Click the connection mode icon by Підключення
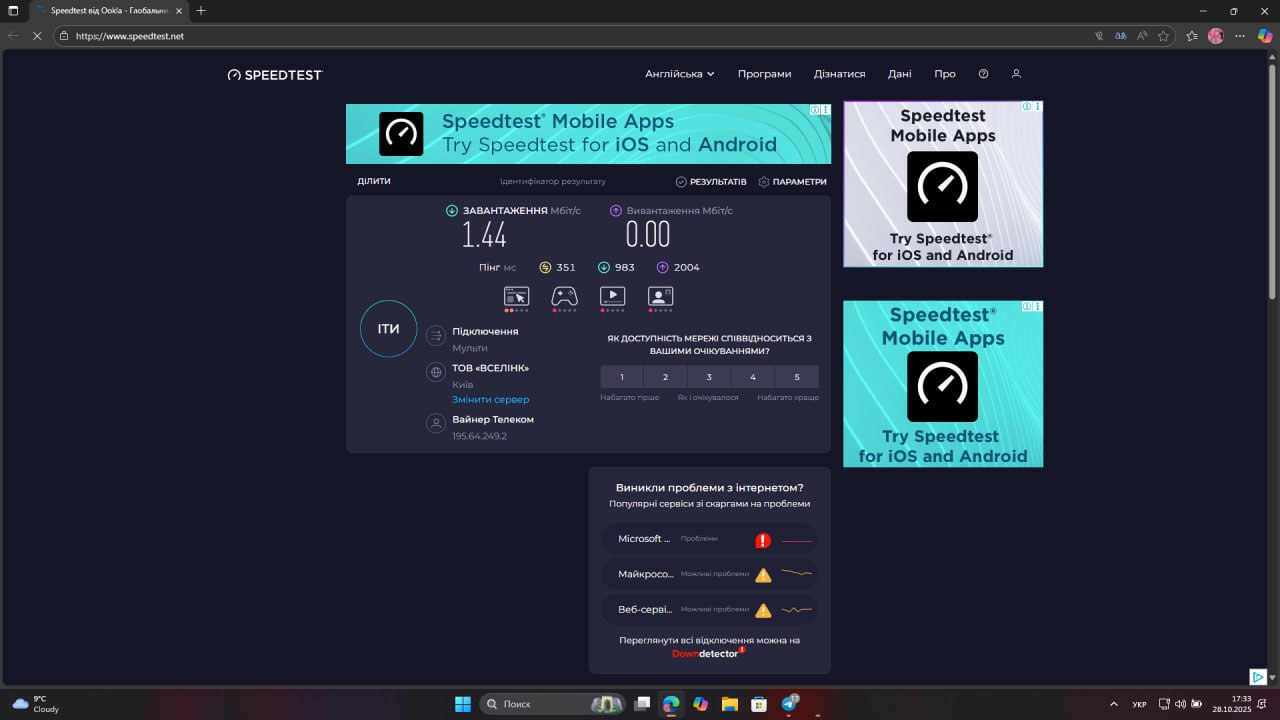 (x=436, y=336)
